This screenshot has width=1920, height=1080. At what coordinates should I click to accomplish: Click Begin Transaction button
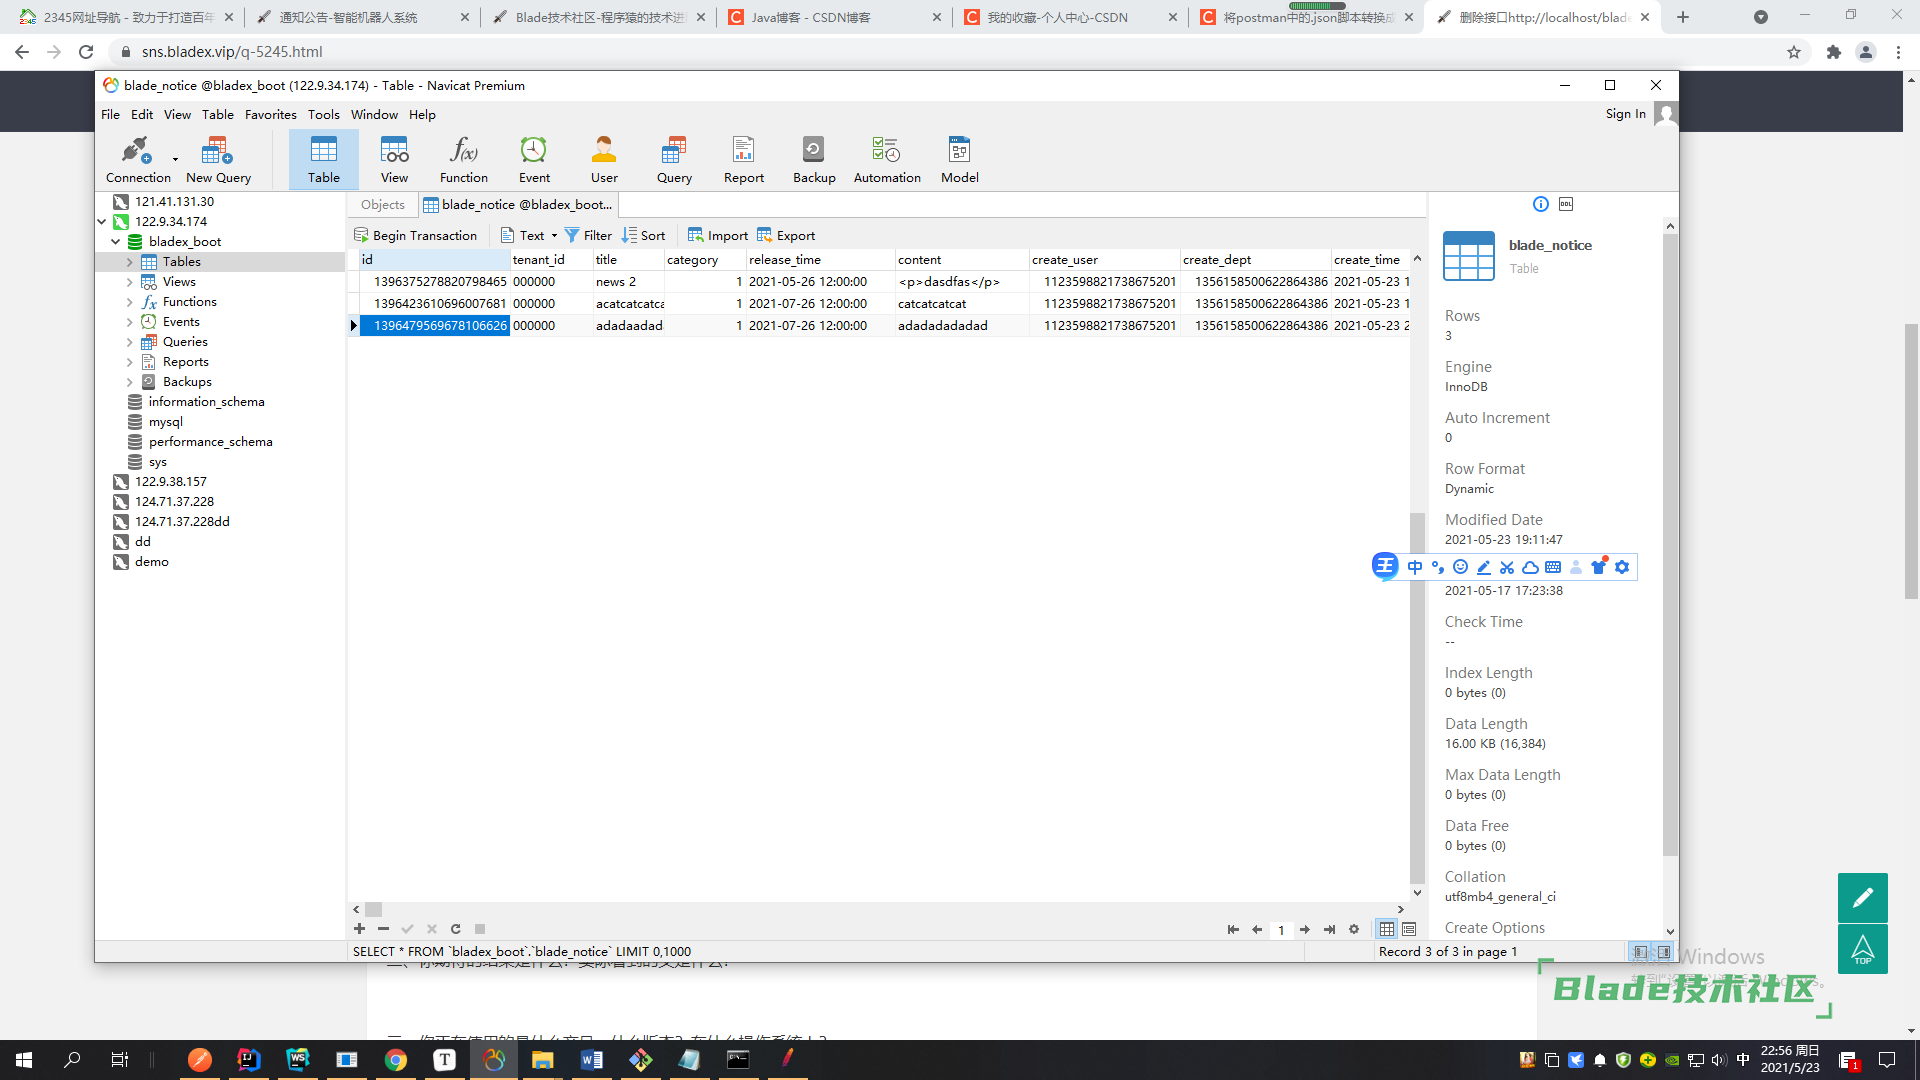click(x=416, y=236)
